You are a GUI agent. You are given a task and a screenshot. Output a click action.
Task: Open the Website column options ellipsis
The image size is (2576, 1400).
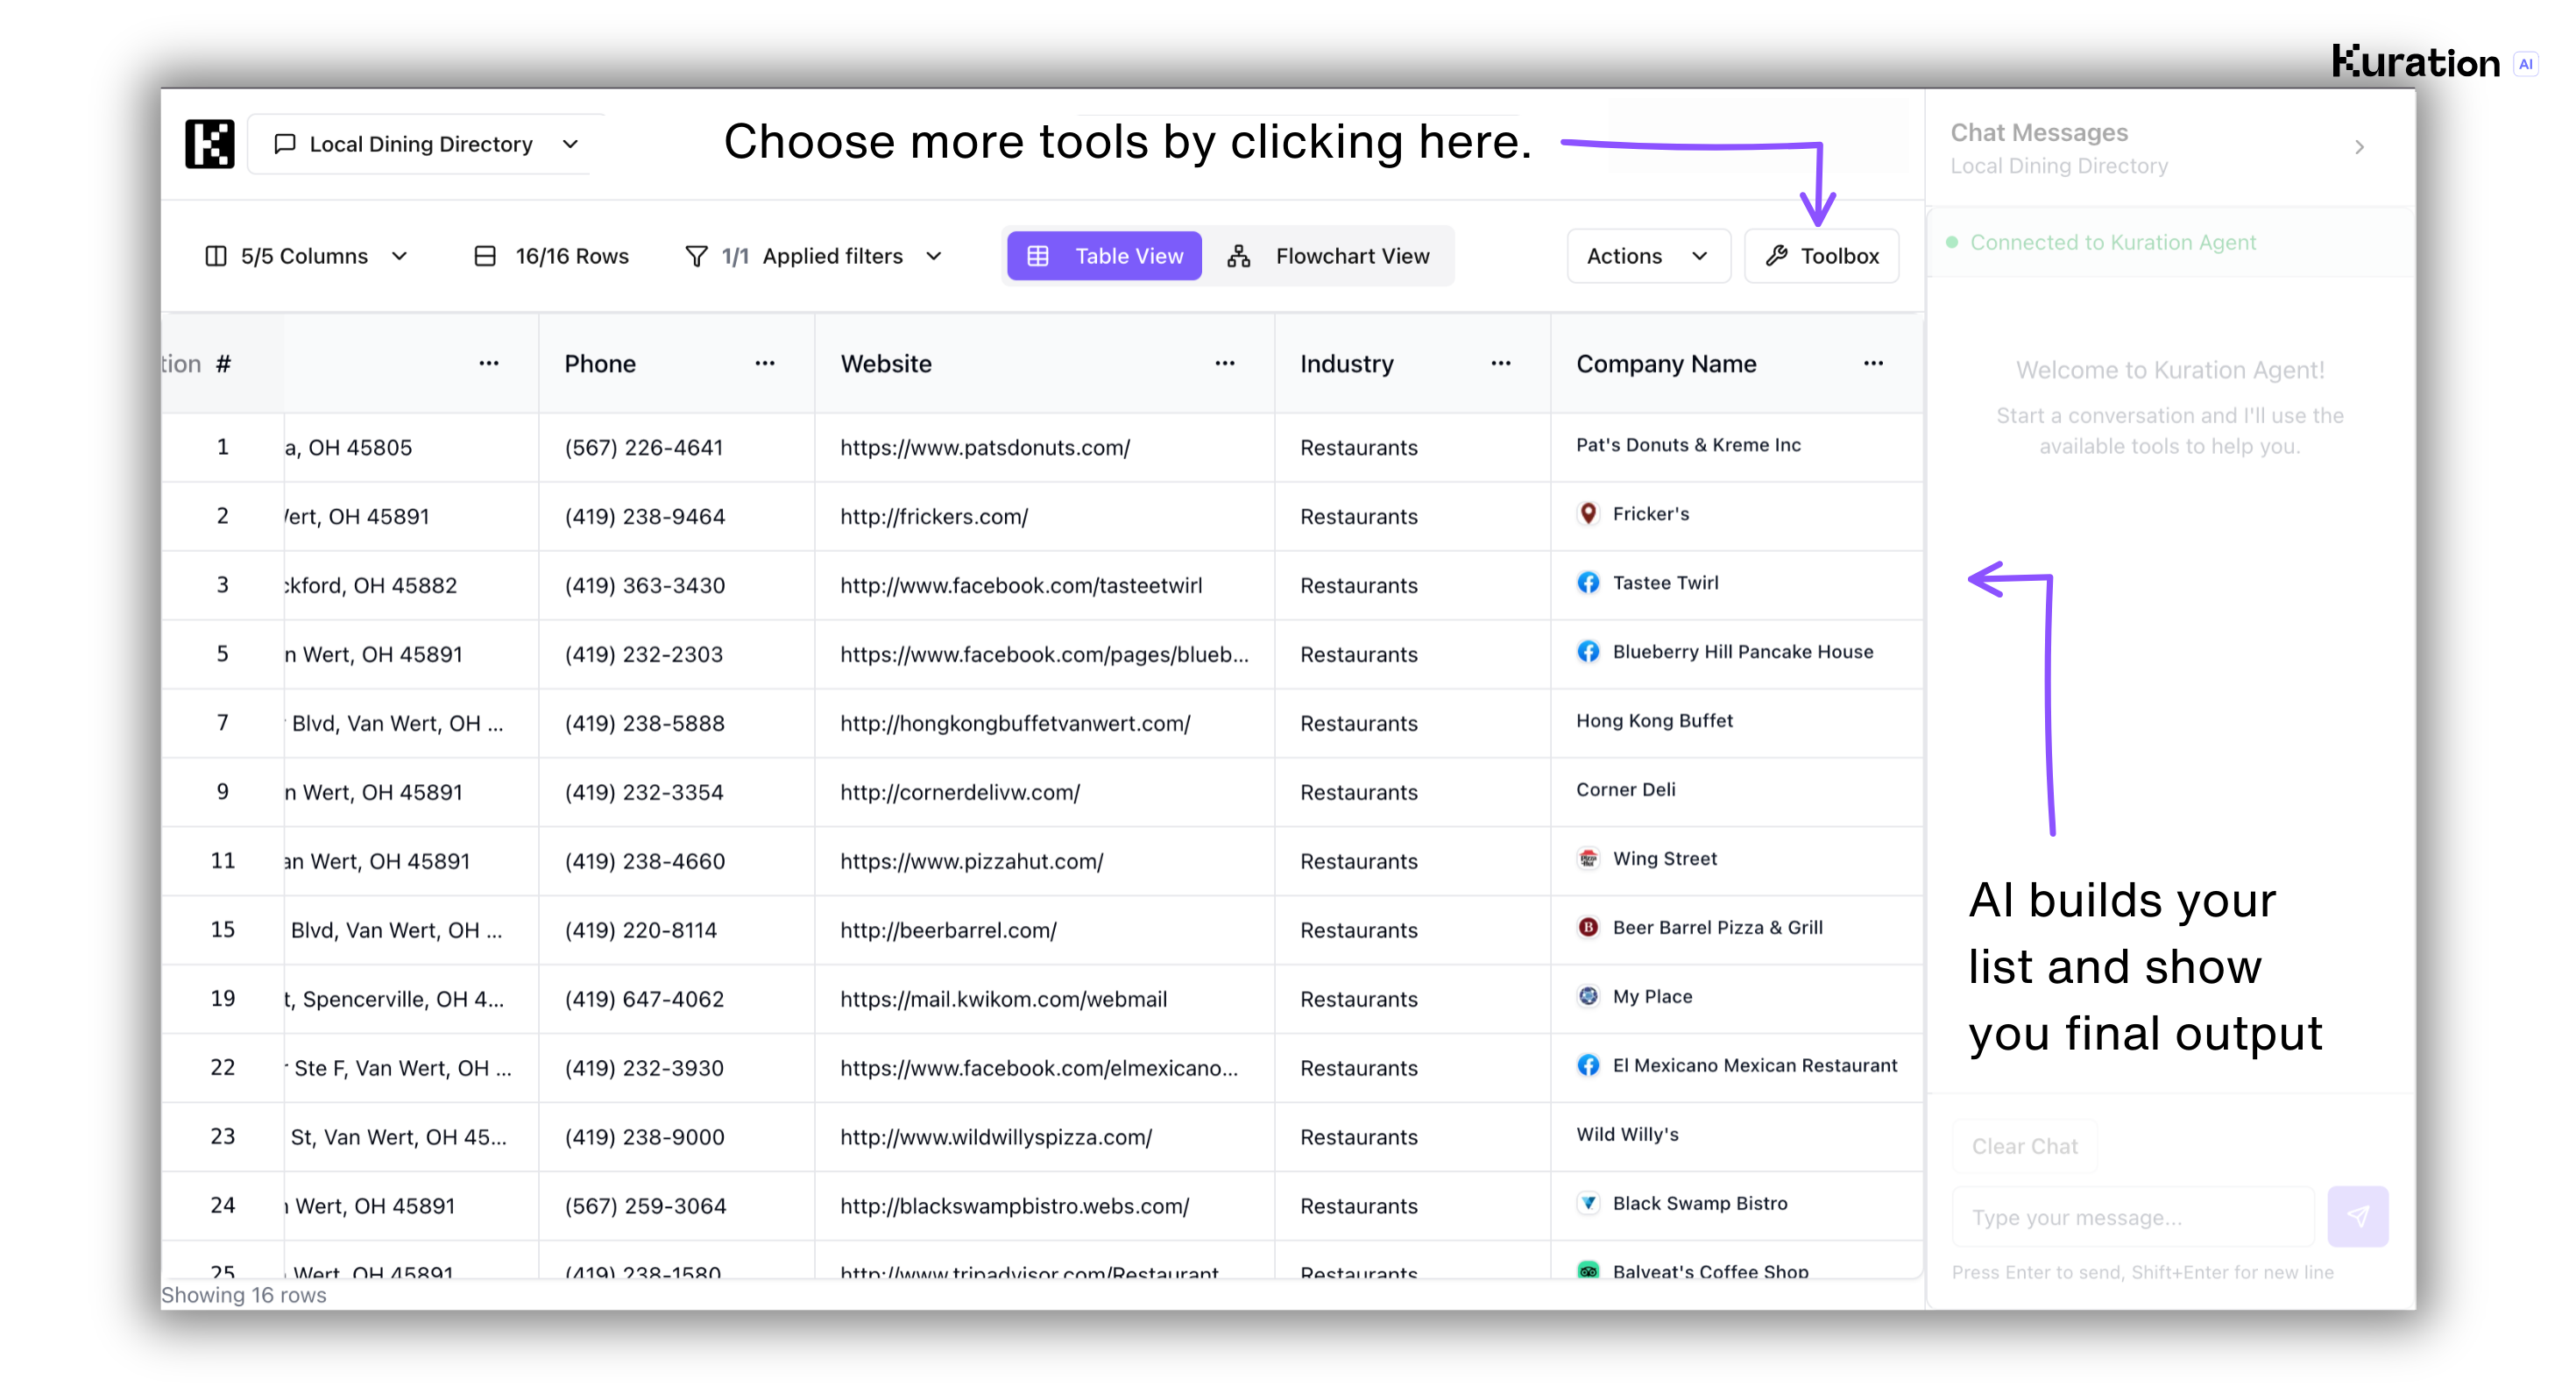pos(1225,363)
